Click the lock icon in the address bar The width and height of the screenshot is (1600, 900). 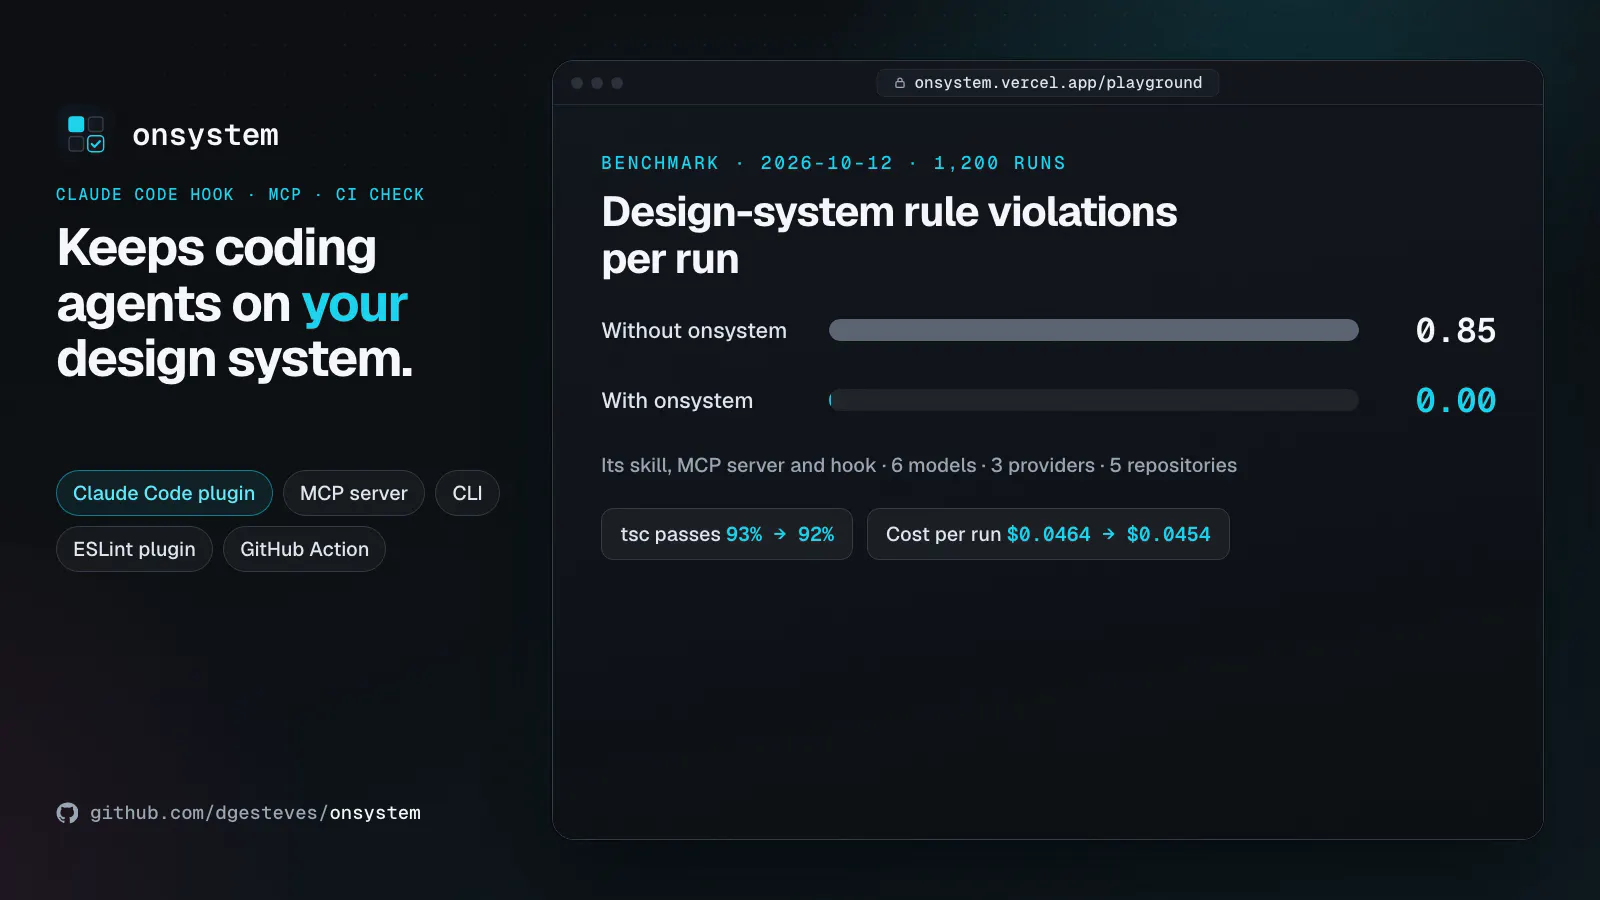[x=900, y=83]
